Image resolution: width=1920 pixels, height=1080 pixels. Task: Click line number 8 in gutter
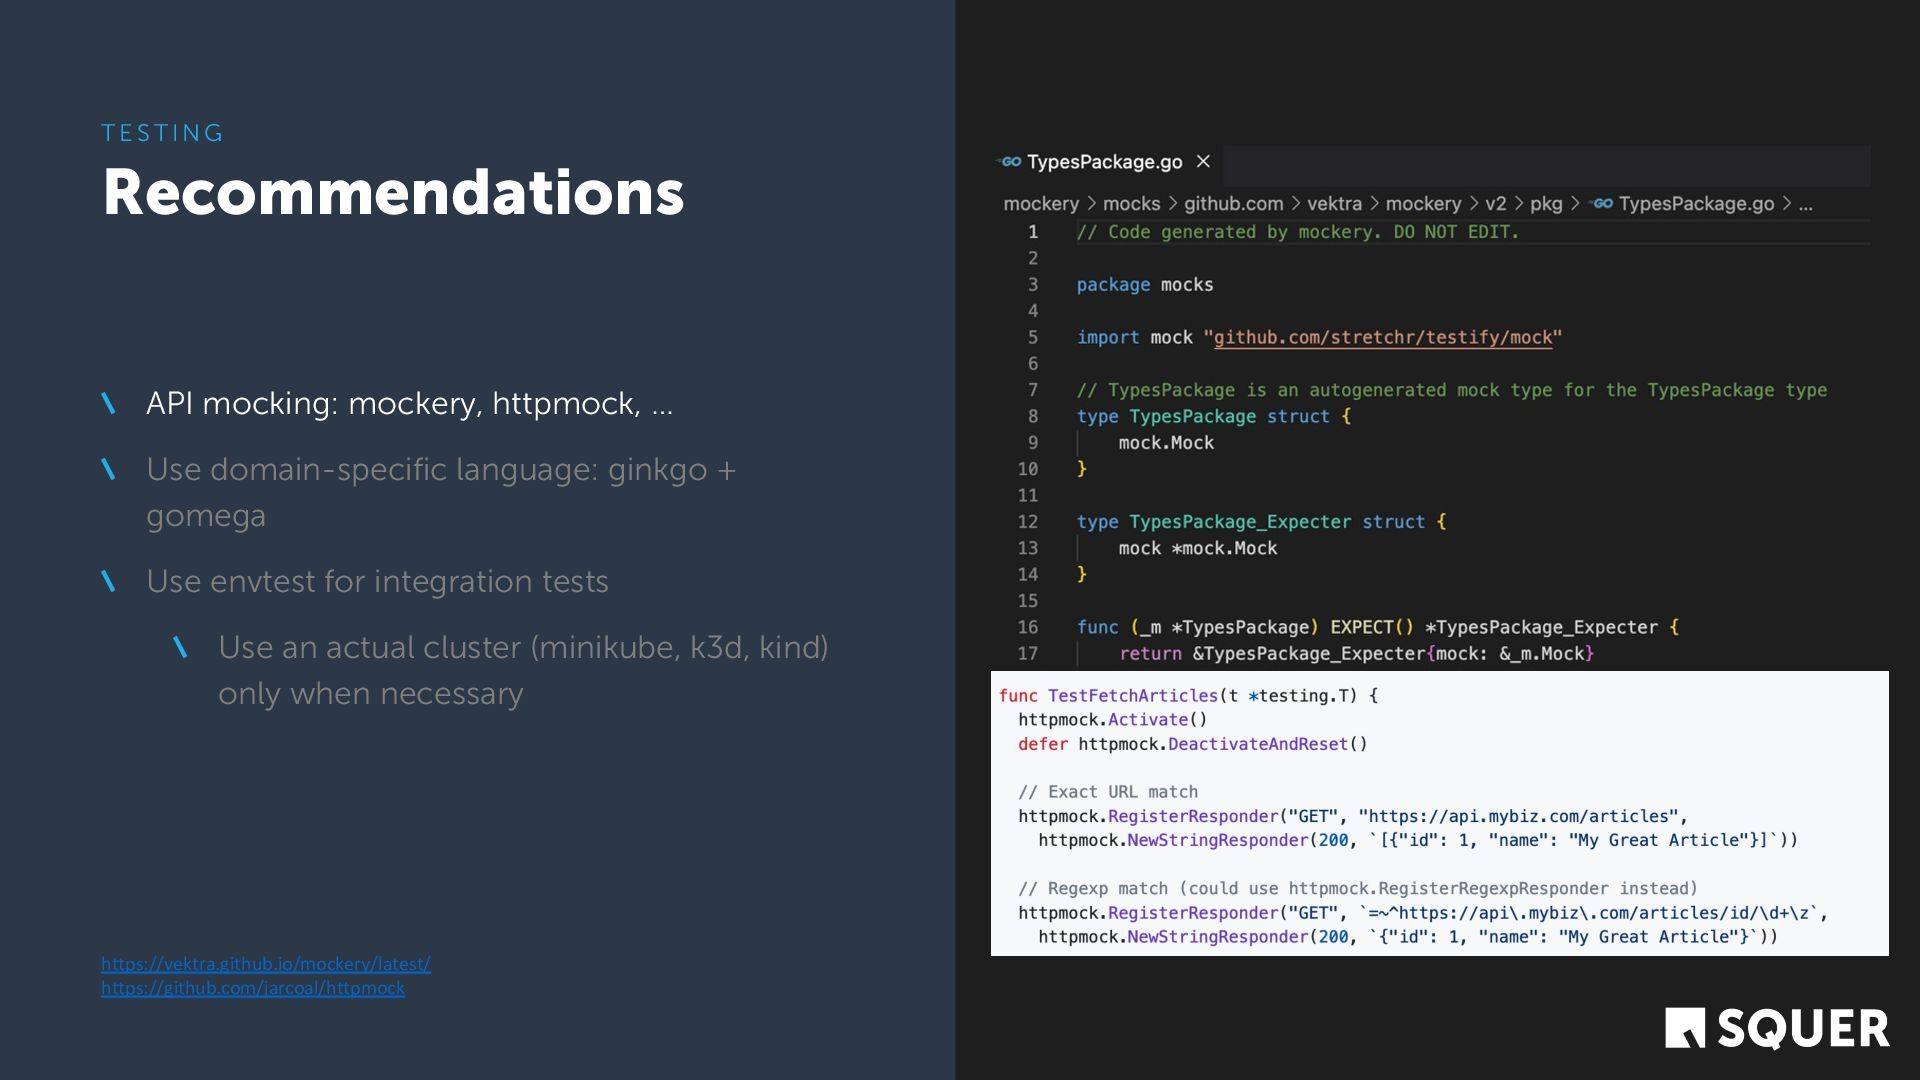coord(1032,417)
